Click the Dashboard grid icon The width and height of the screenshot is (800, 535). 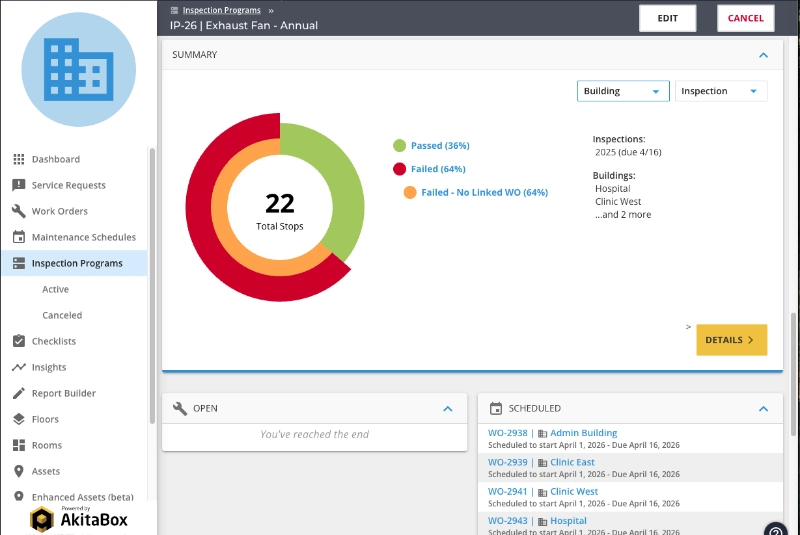[x=19, y=159]
